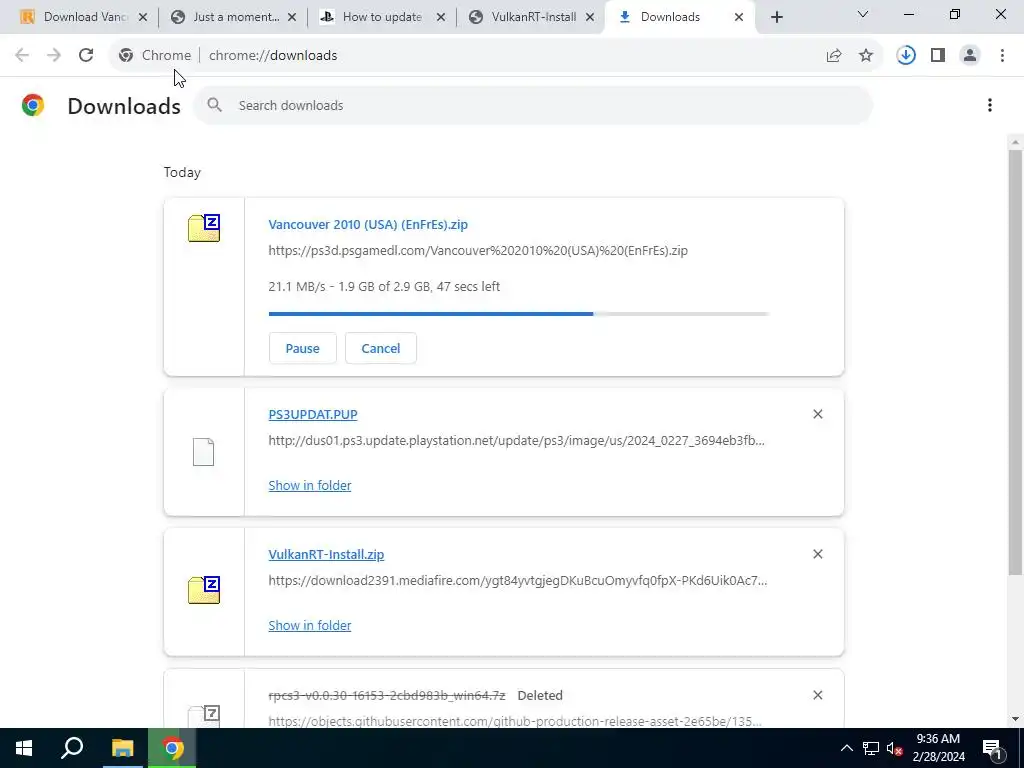Image resolution: width=1024 pixels, height=768 pixels.
Task: Open the toolbar downloads bubble icon
Action: (906, 56)
